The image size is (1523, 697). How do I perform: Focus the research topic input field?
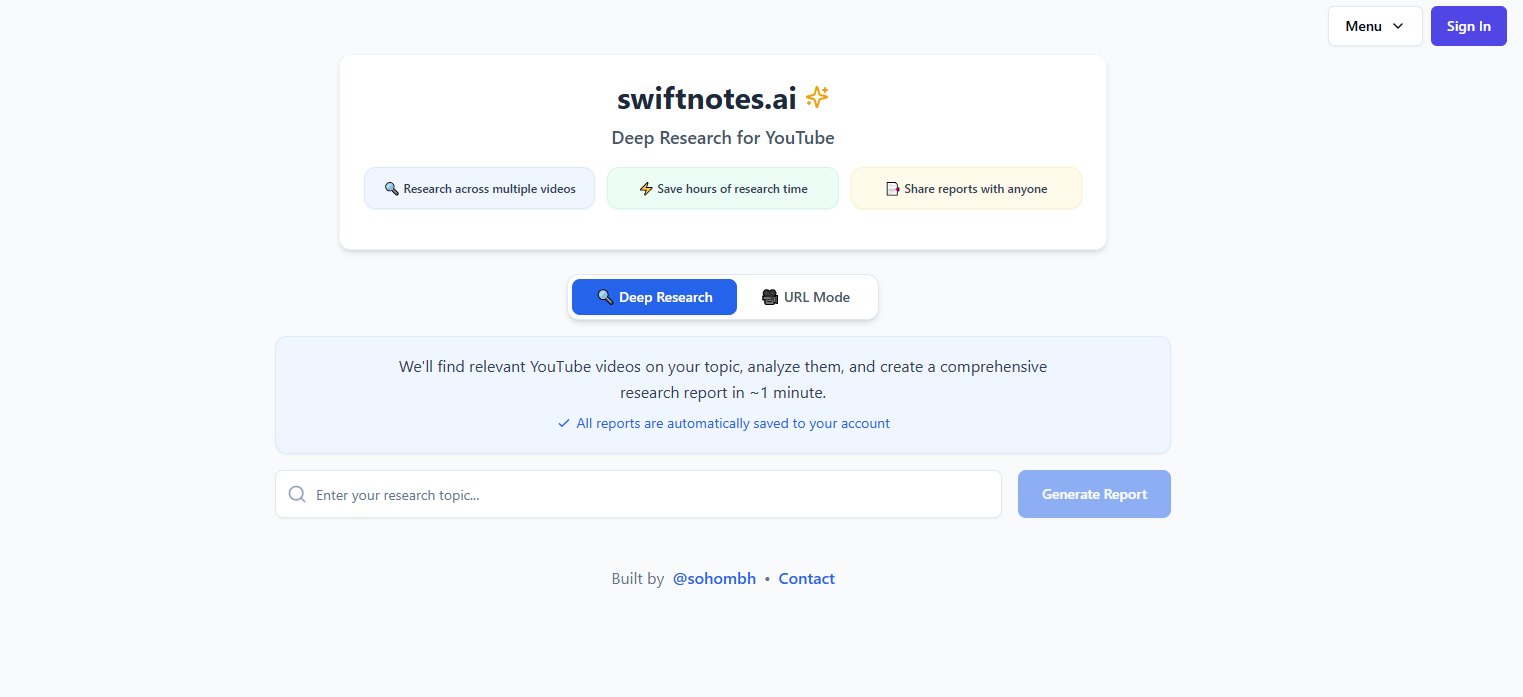[650, 494]
